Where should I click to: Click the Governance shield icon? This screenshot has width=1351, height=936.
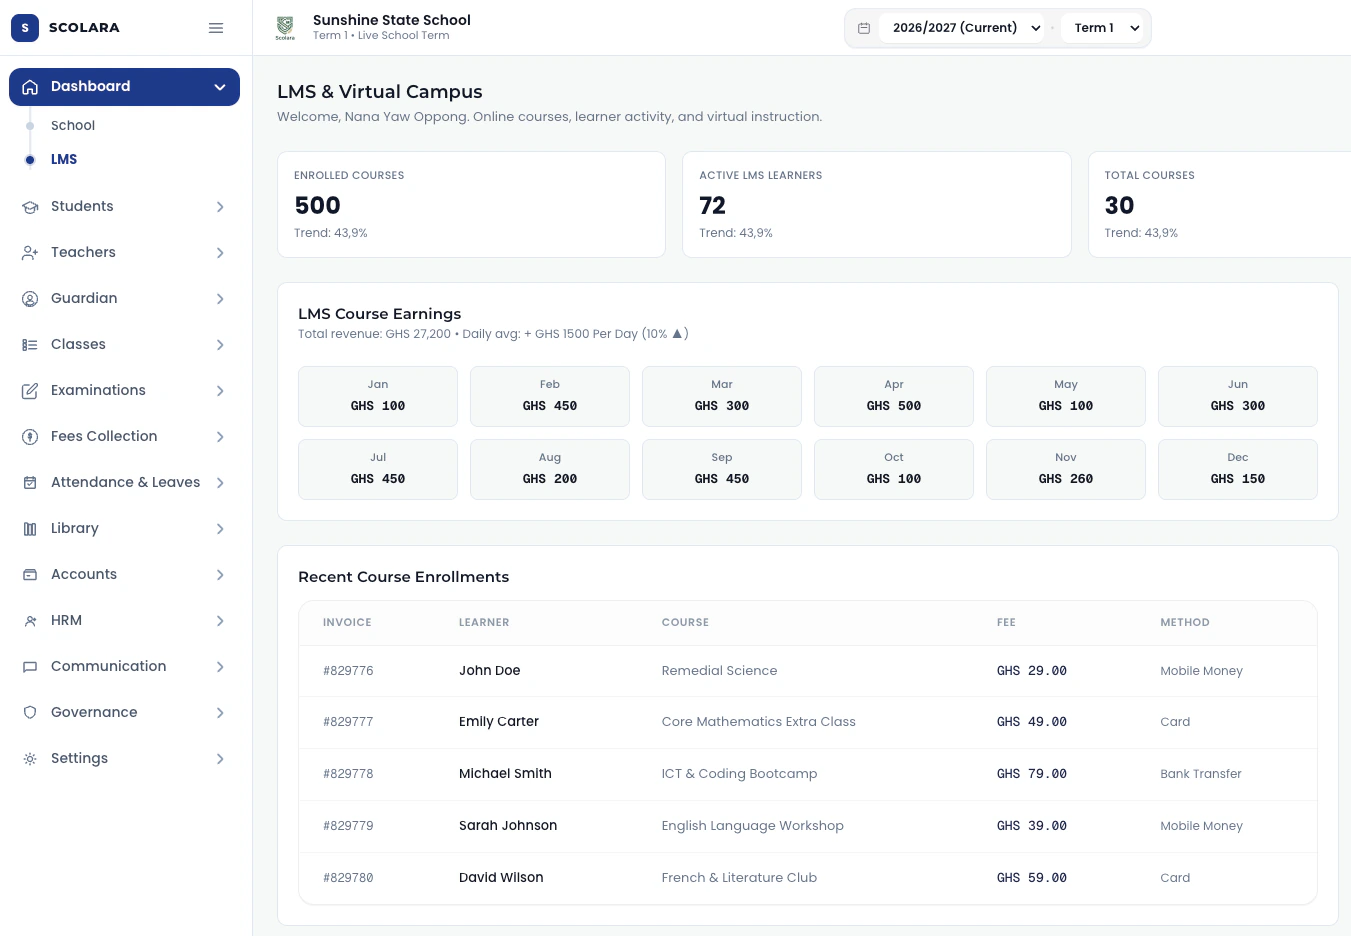pos(30,713)
